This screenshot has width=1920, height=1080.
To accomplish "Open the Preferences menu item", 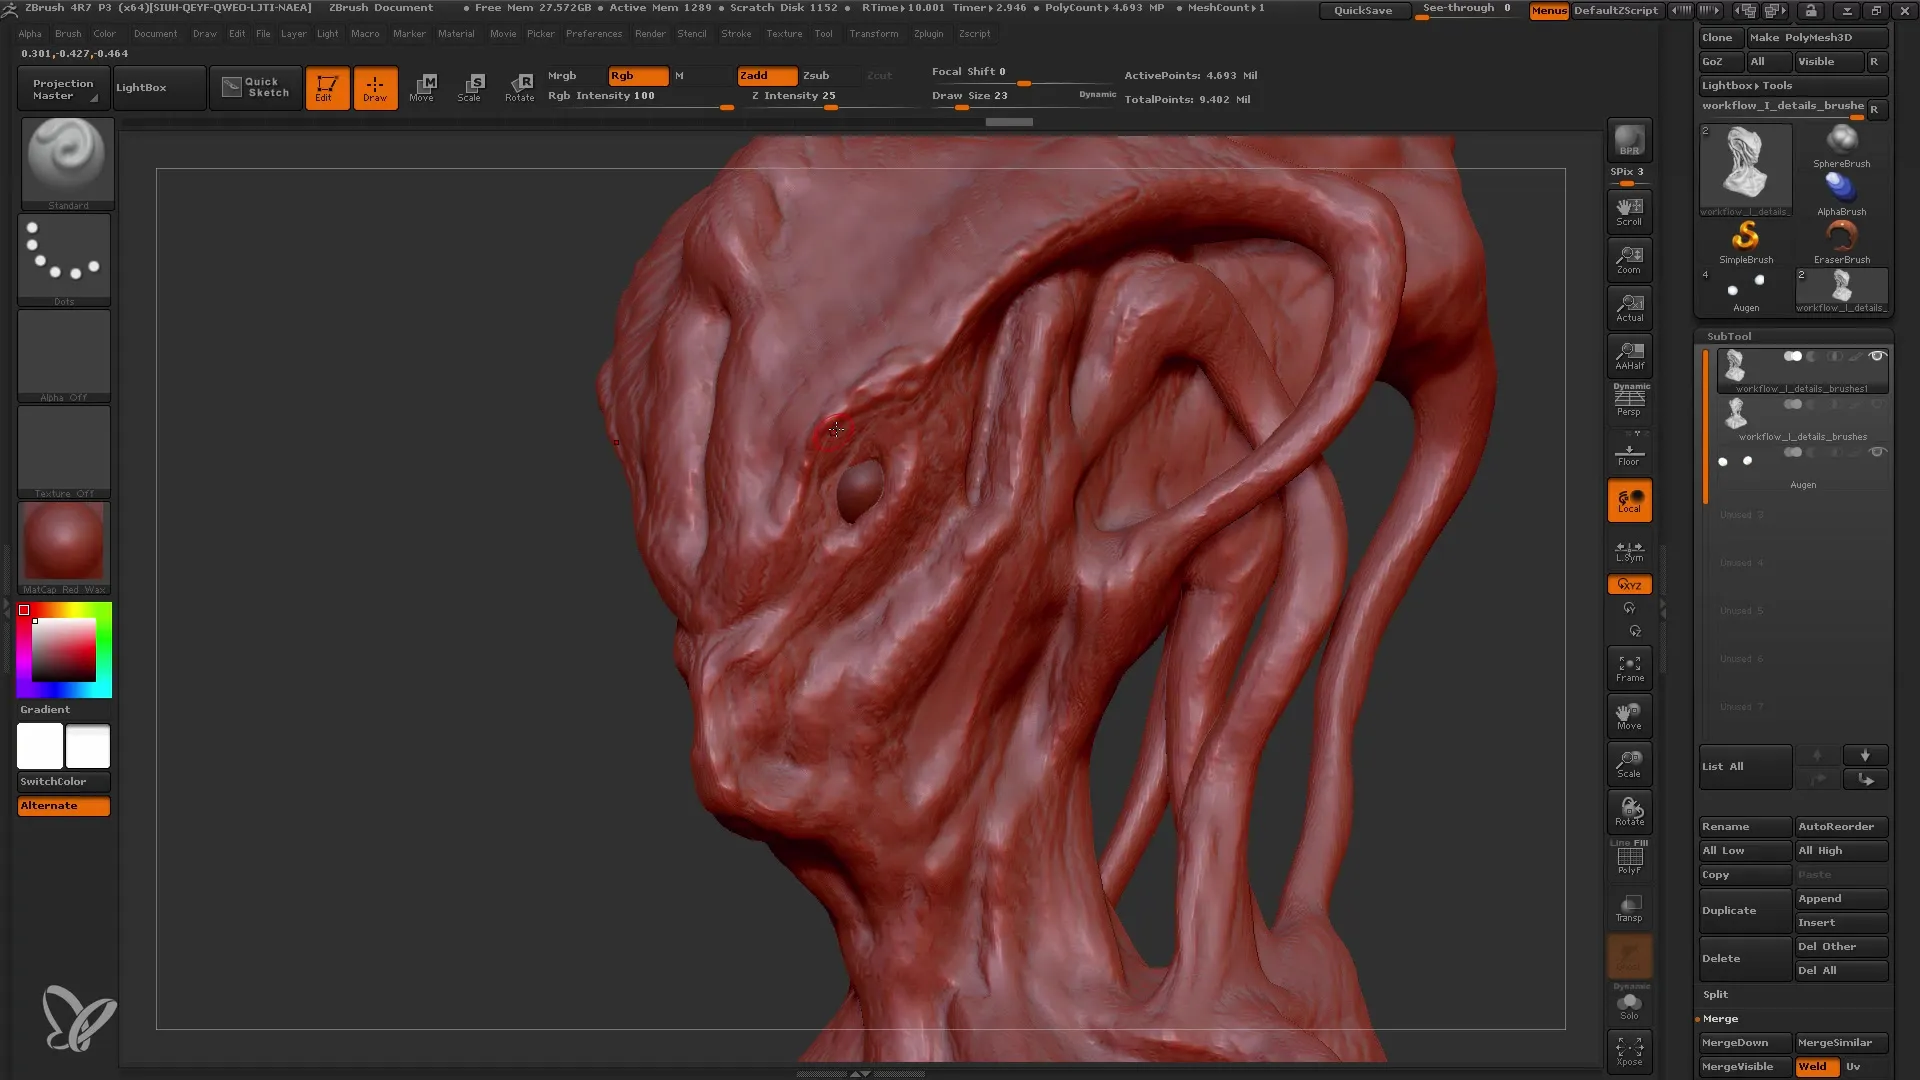I will [593, 33].
